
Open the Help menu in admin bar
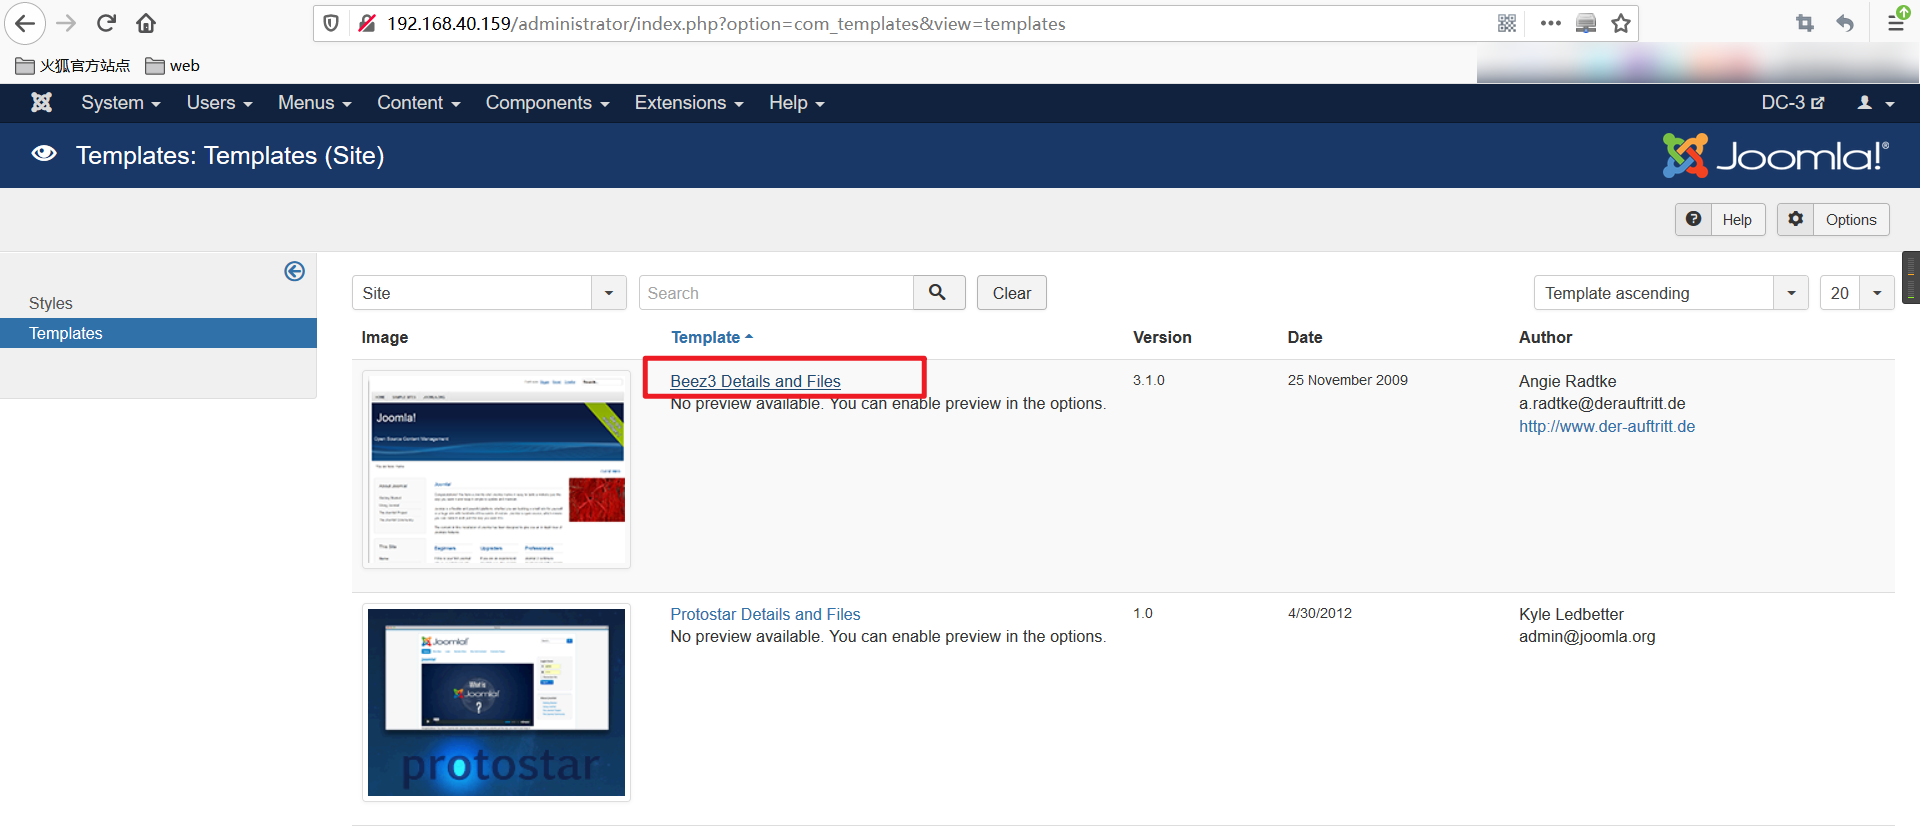796,103
